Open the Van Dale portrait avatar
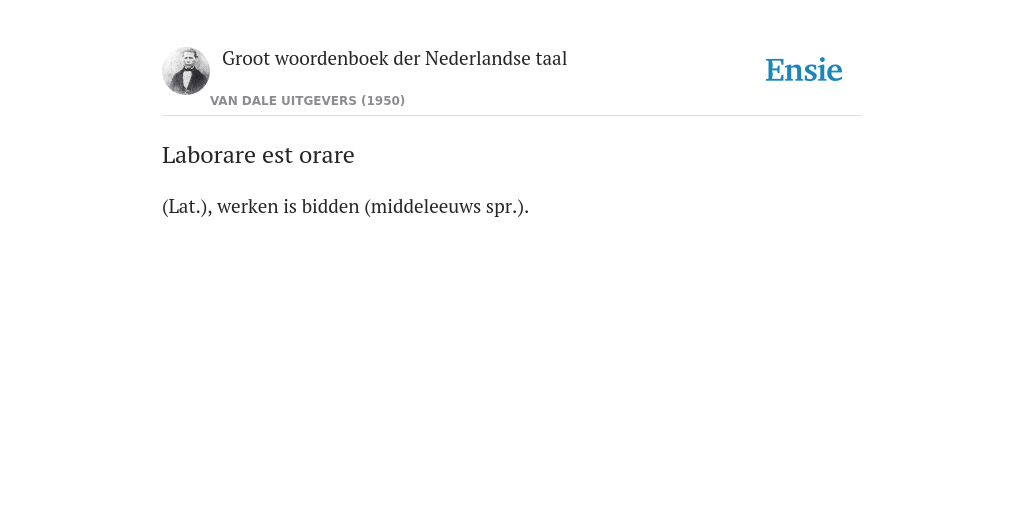Viewport: 1024px width, 512px height. 186,71
